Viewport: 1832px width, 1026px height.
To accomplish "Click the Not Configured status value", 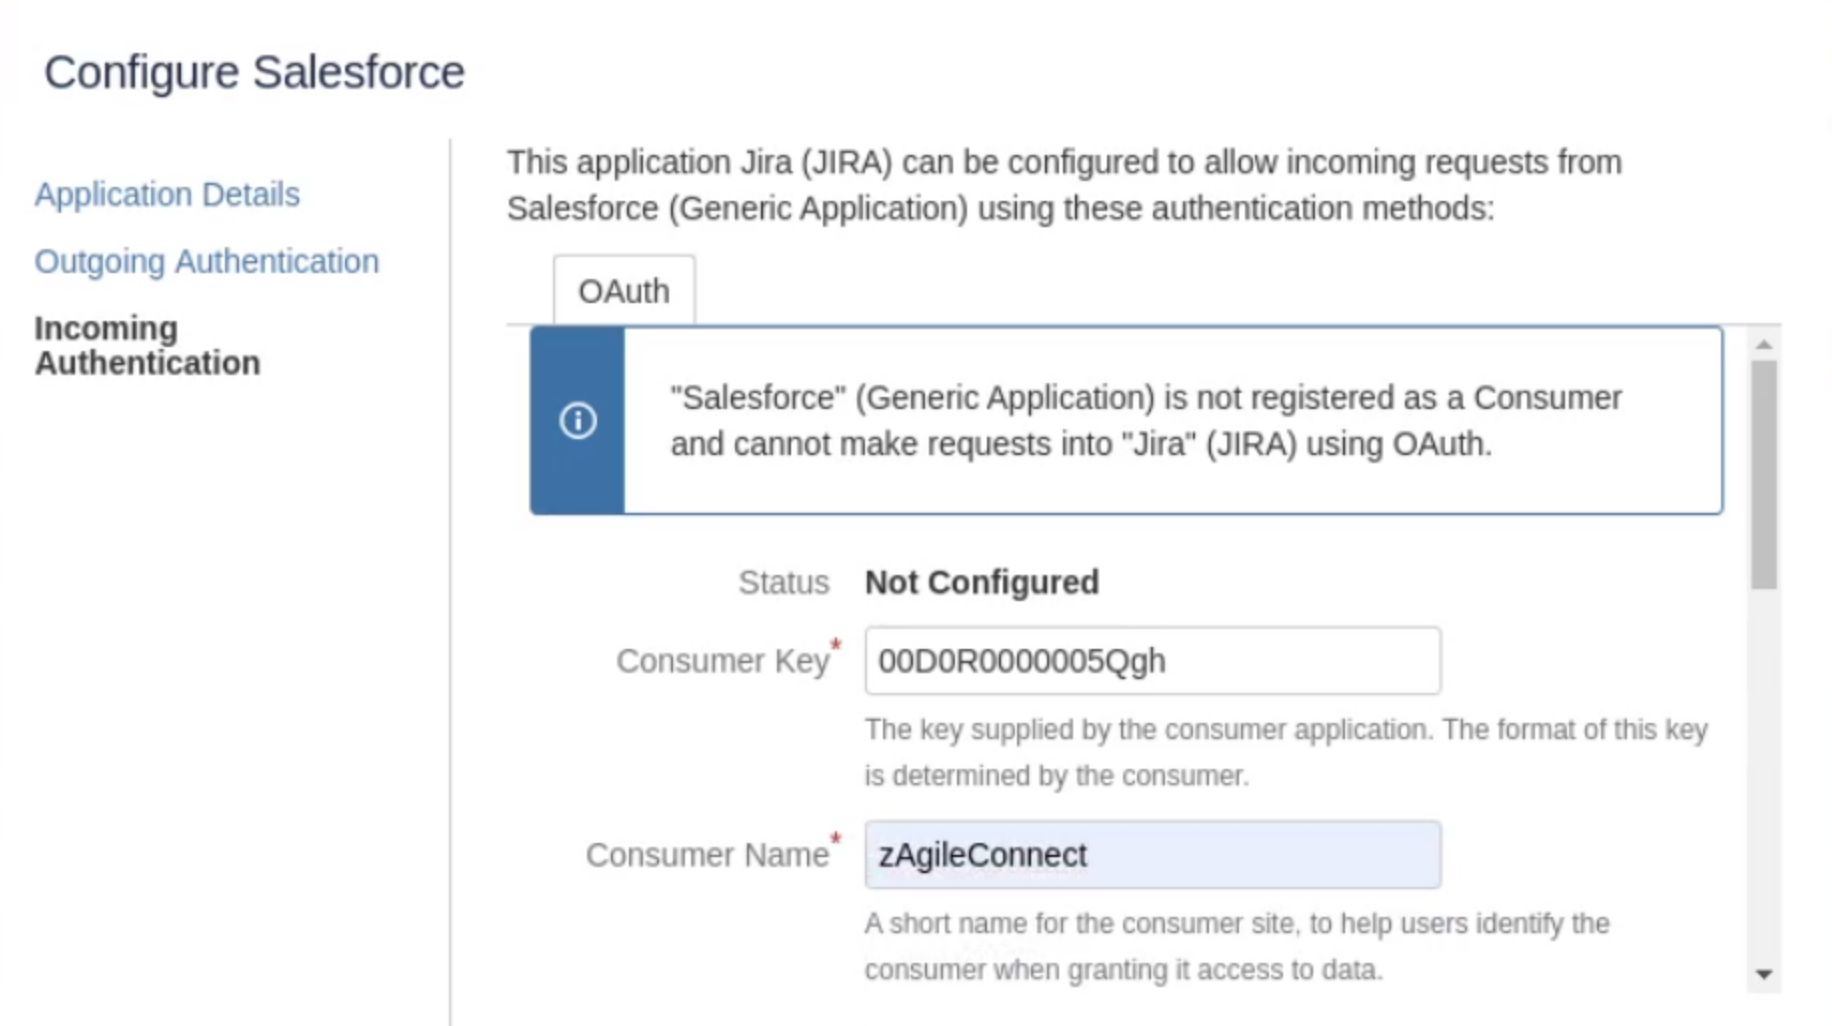I will [981, 582].
